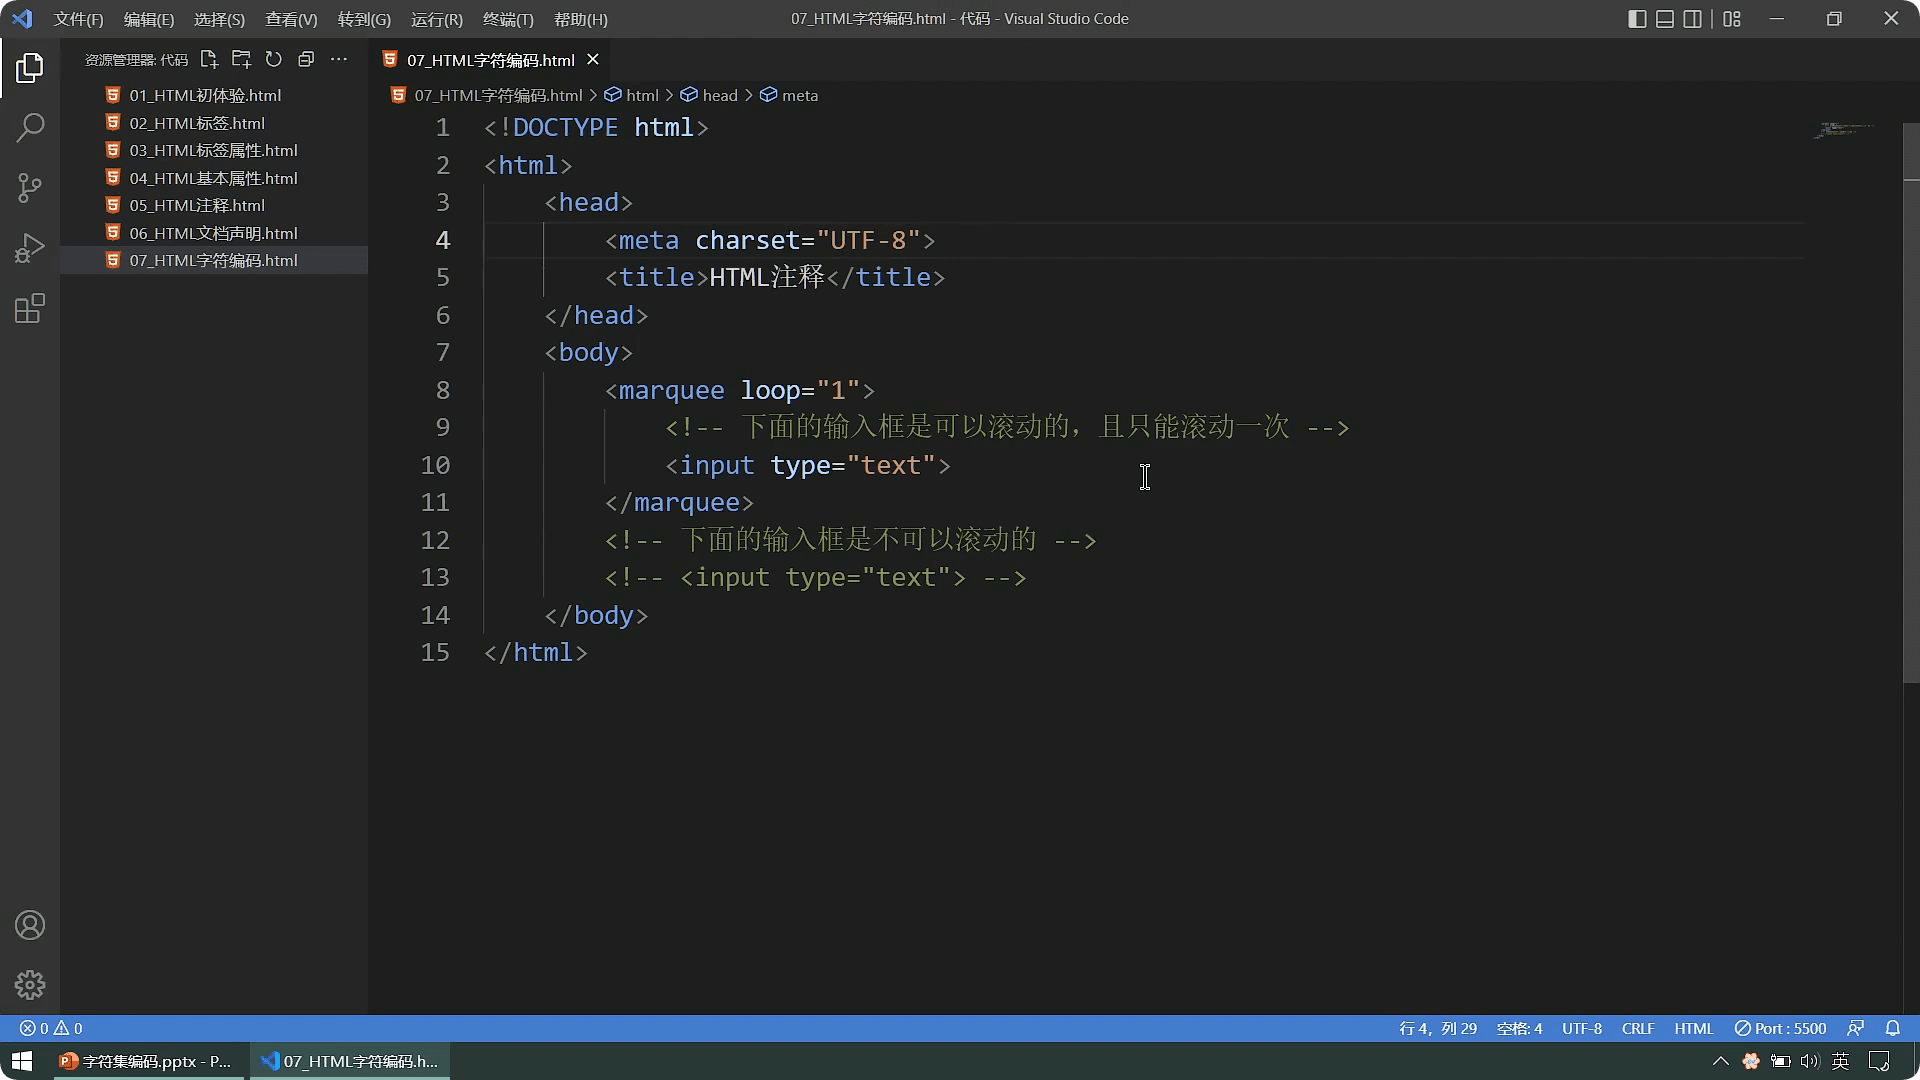Click the New File icon in explorer
This screenshot has width=1920, height=1080.
point(209,60)
